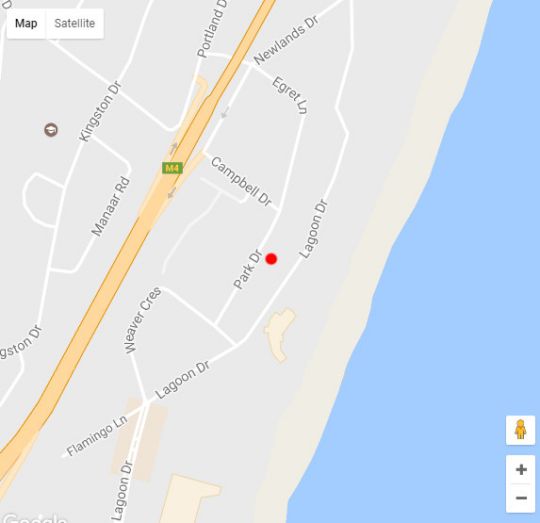Click the Portland Dr street label

coord(212,29)
